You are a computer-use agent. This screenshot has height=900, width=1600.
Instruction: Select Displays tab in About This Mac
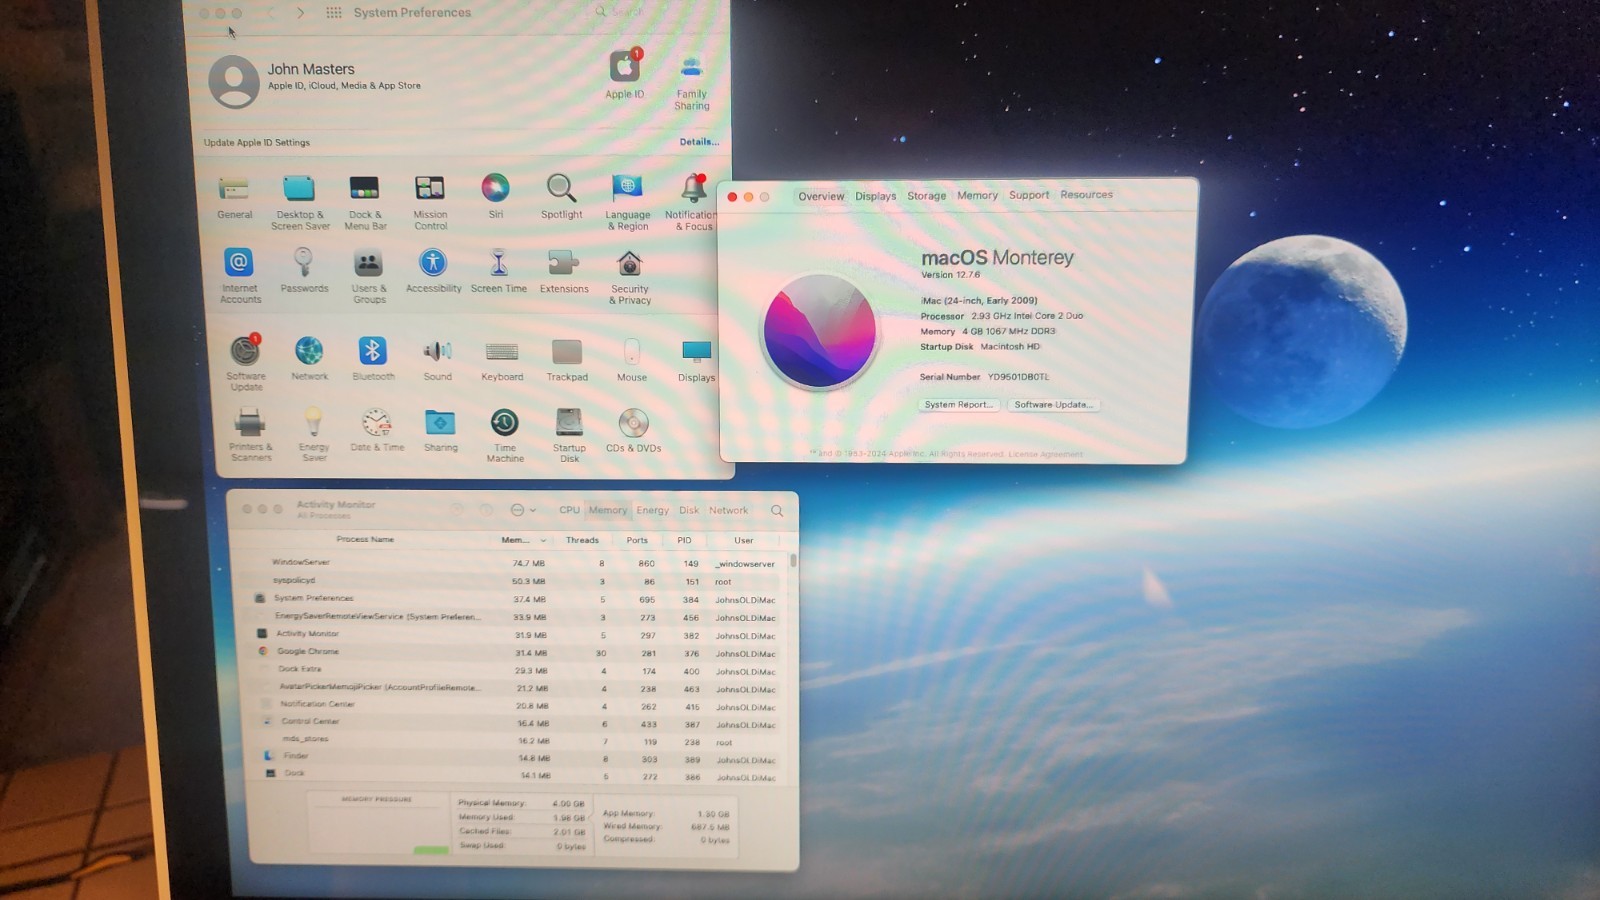coord(875,196)
